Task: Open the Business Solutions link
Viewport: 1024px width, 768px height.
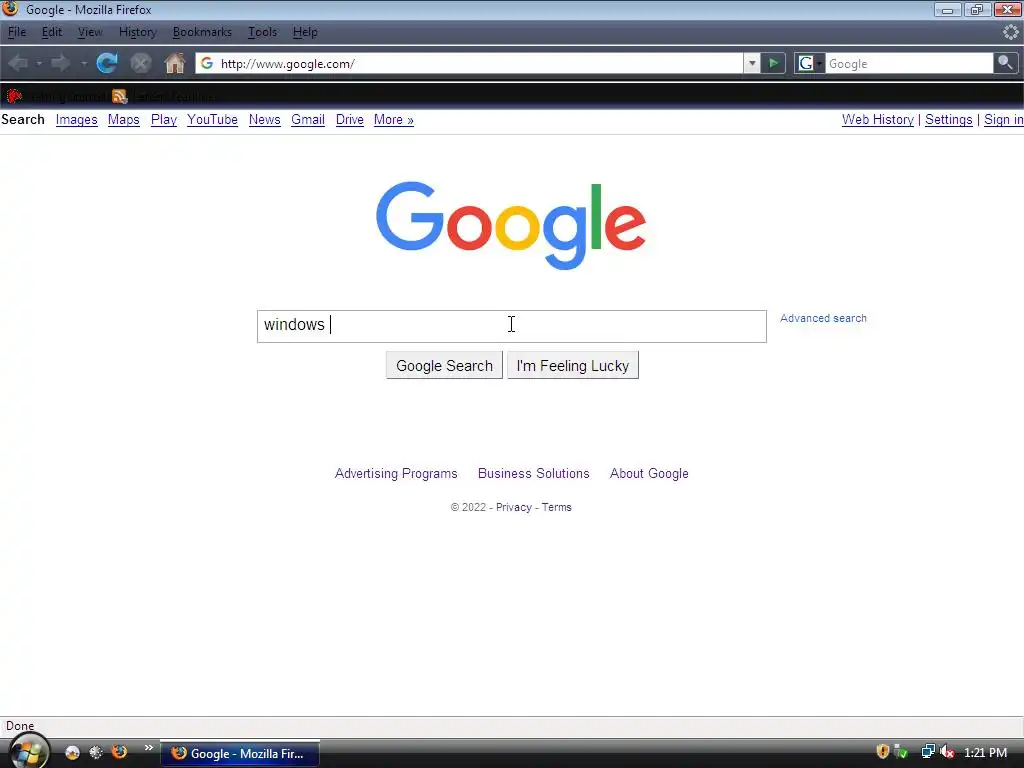Action: pos(534,473)
